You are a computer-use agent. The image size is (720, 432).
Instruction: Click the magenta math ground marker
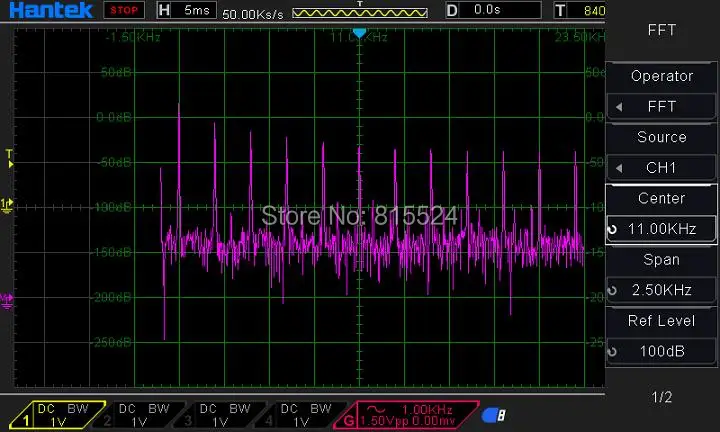[7, 301]
